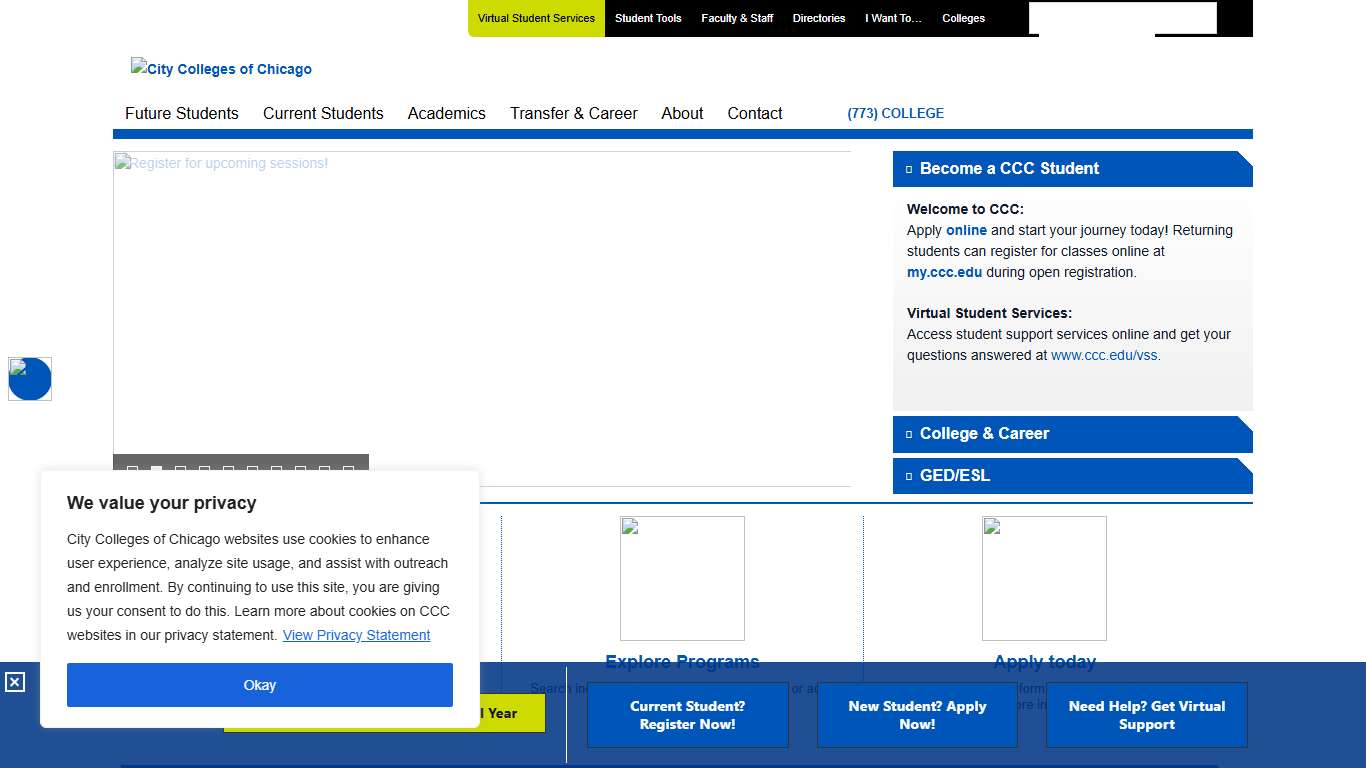Image resolution: width=1366 pixels, height=768 pixels.
Task: Click the image icon above Explore Programs
Action: pos(682,578)
